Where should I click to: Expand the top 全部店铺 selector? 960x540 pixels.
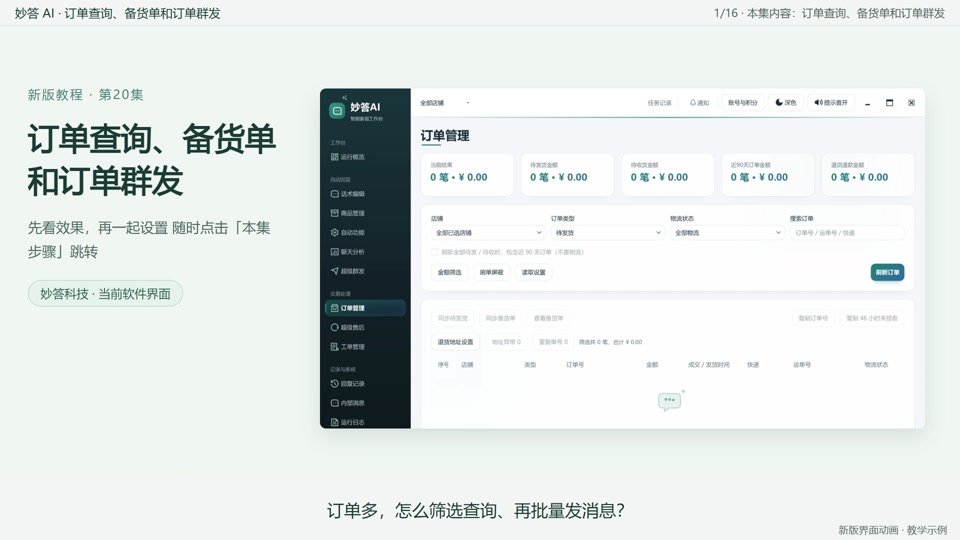pos(445,103)
